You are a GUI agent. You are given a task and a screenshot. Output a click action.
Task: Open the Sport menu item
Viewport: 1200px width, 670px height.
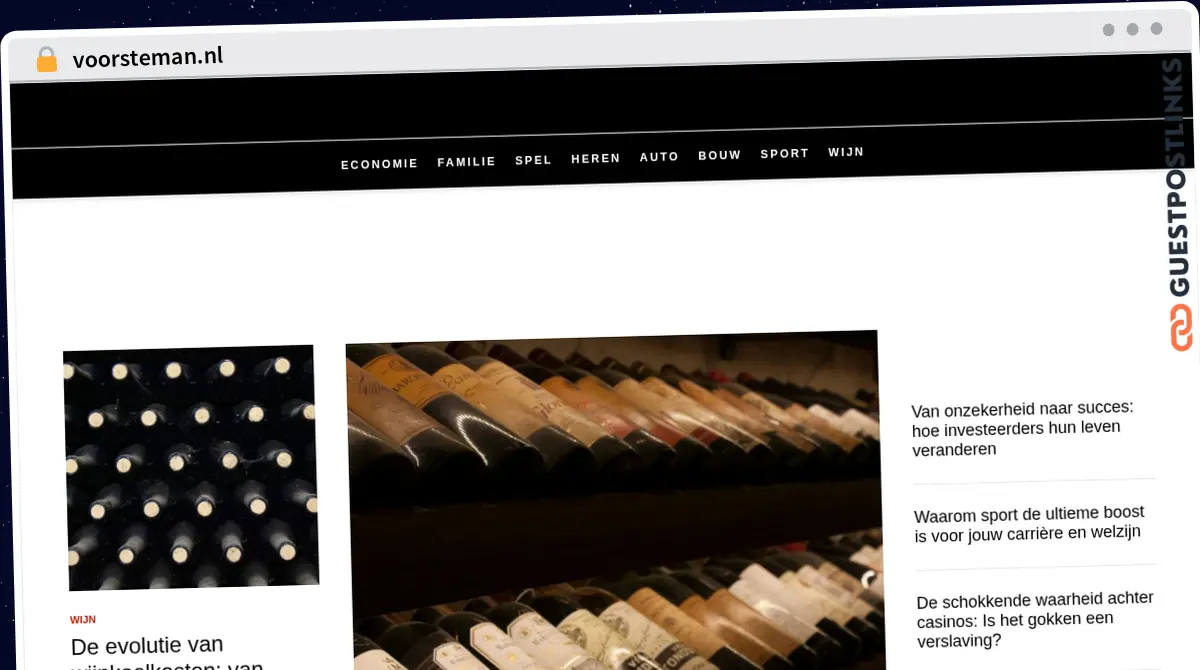[x=785, y=154]
